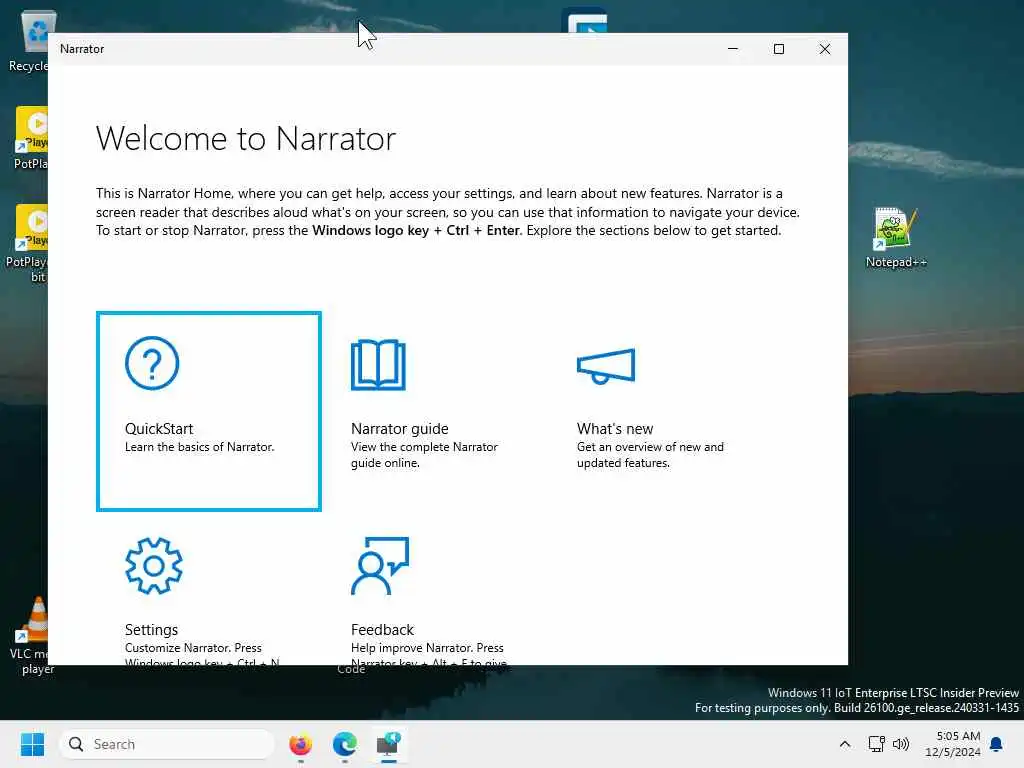Open the Settings gear icon
The height and width of the screenshot is (768, 1024).
pos(153,566)
